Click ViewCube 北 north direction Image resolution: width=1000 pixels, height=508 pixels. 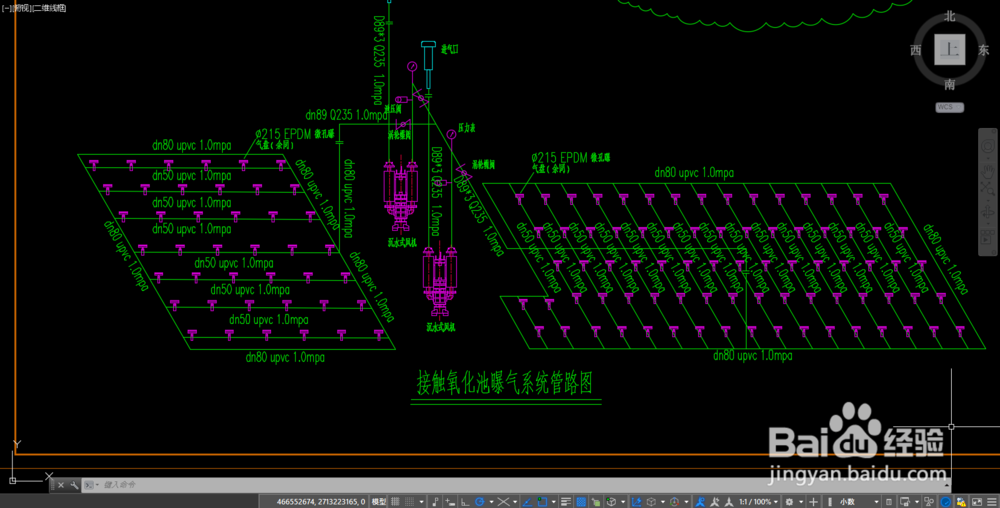(950, 16)
